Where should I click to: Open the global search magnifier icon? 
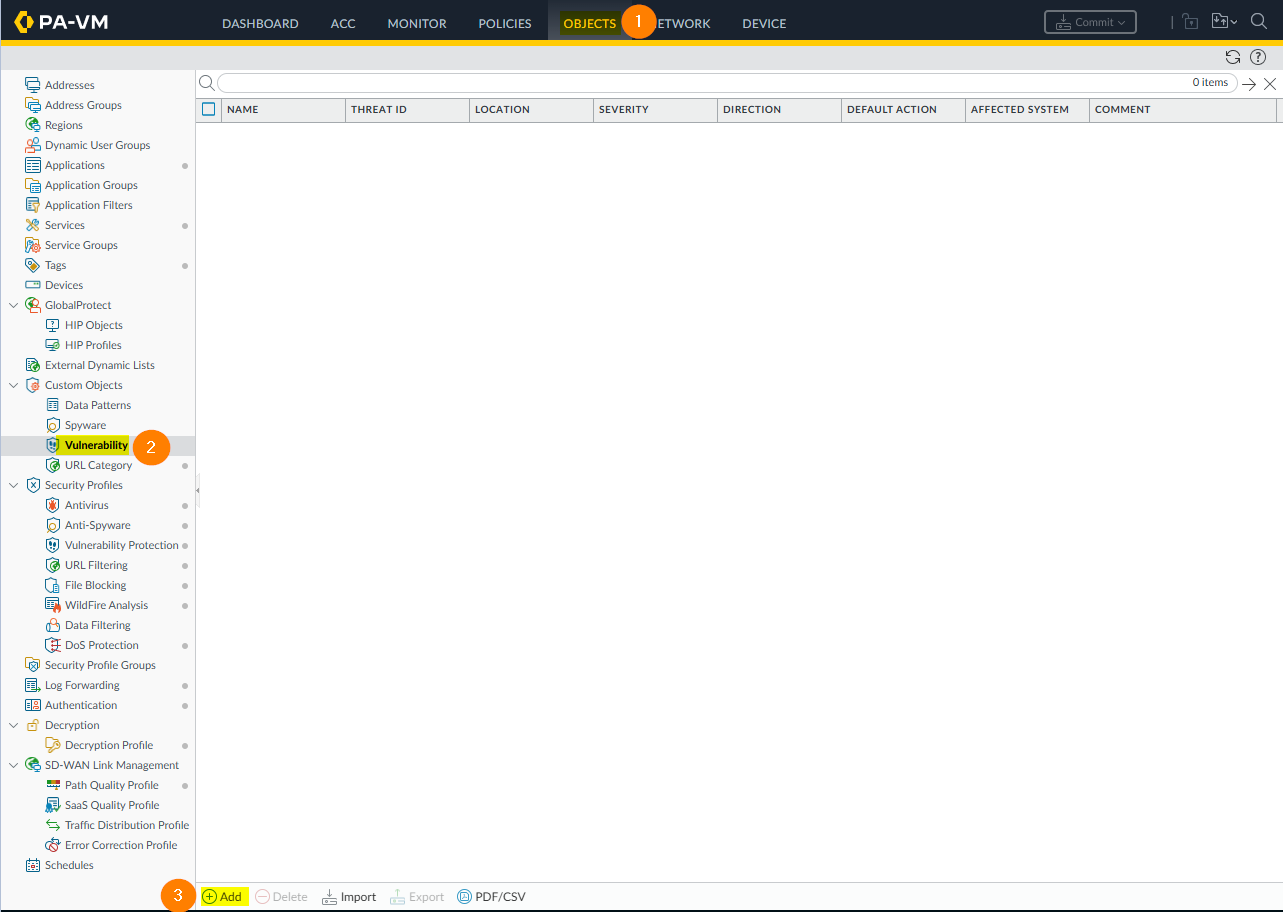[x=1259, y=22]
